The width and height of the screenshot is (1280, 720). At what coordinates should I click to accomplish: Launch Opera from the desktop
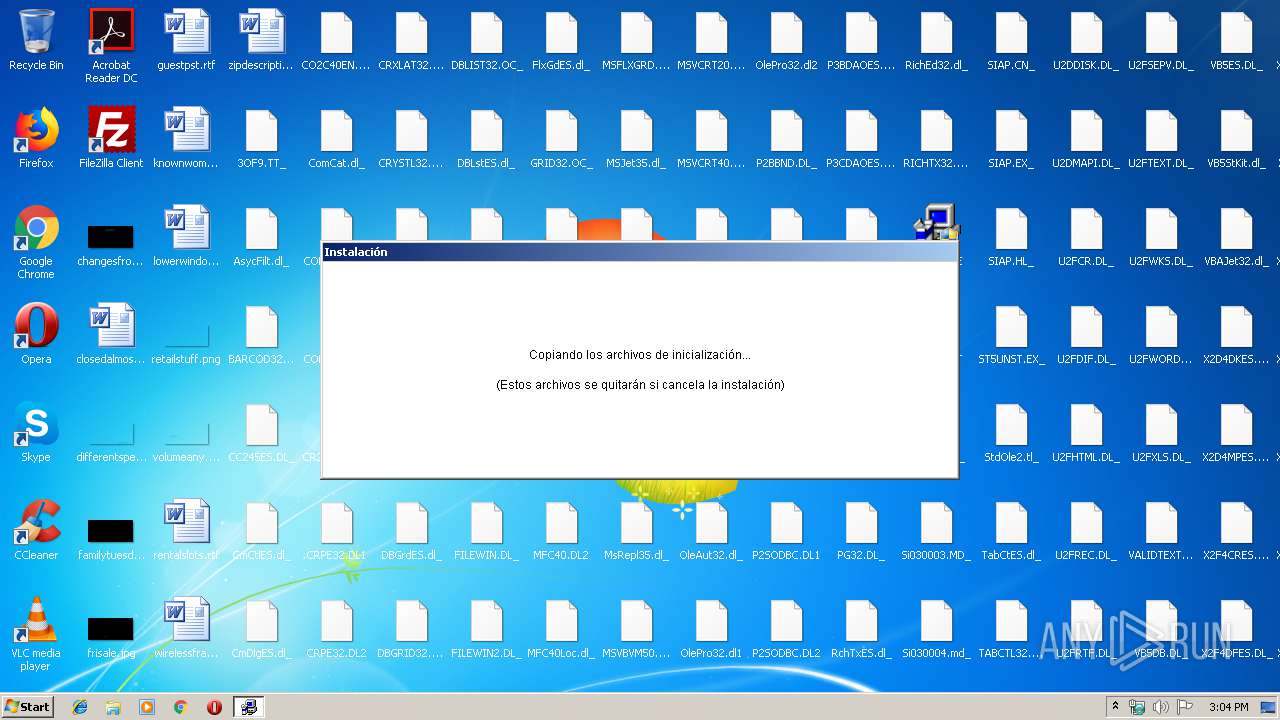pyautogui.click(x=36, y=334)
